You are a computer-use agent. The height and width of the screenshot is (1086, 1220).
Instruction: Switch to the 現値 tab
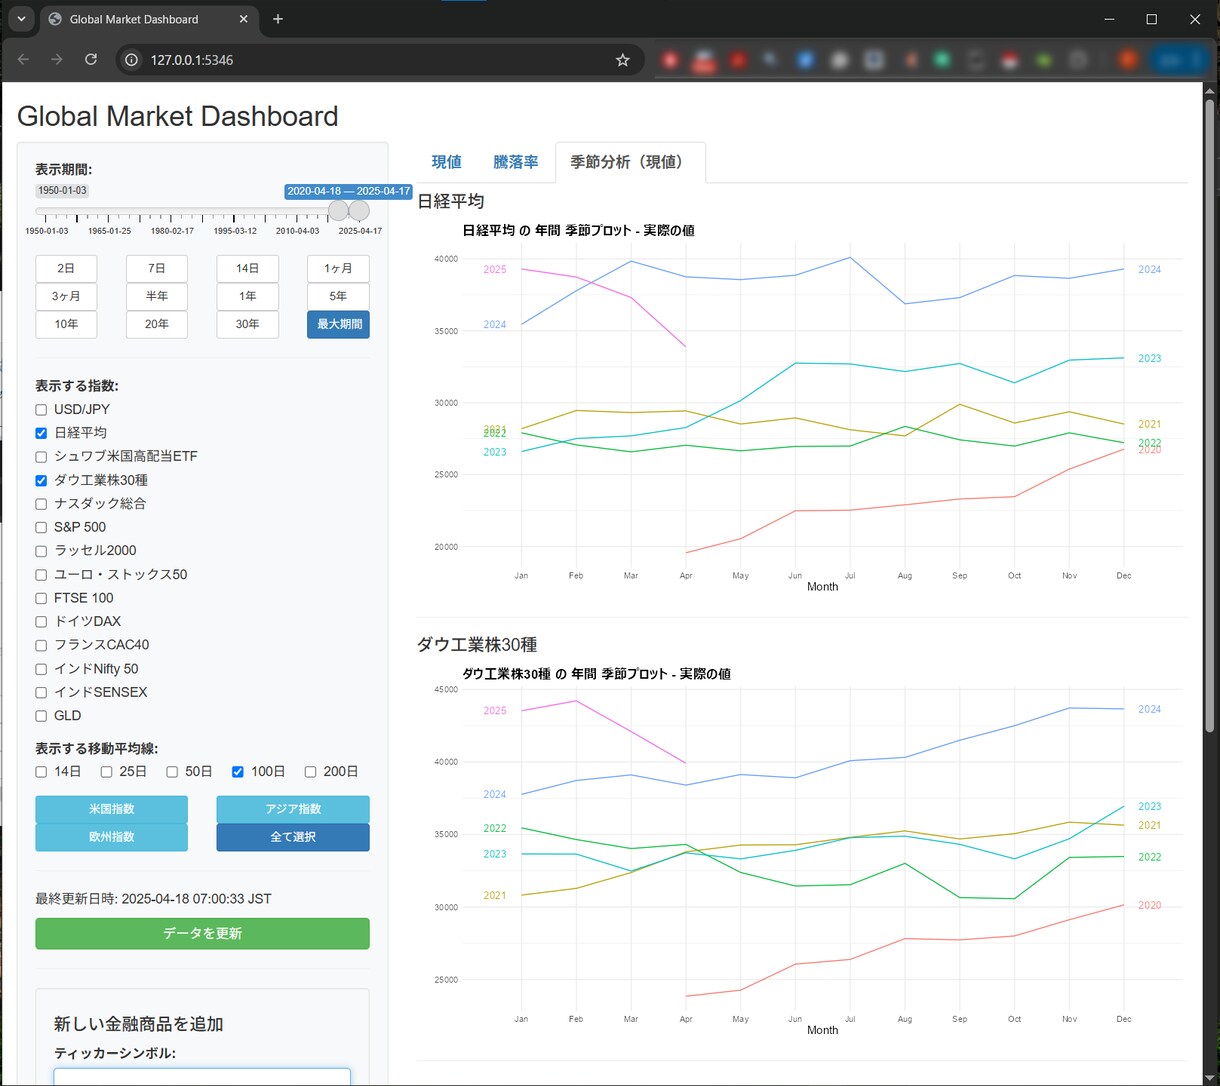[447, 162]
